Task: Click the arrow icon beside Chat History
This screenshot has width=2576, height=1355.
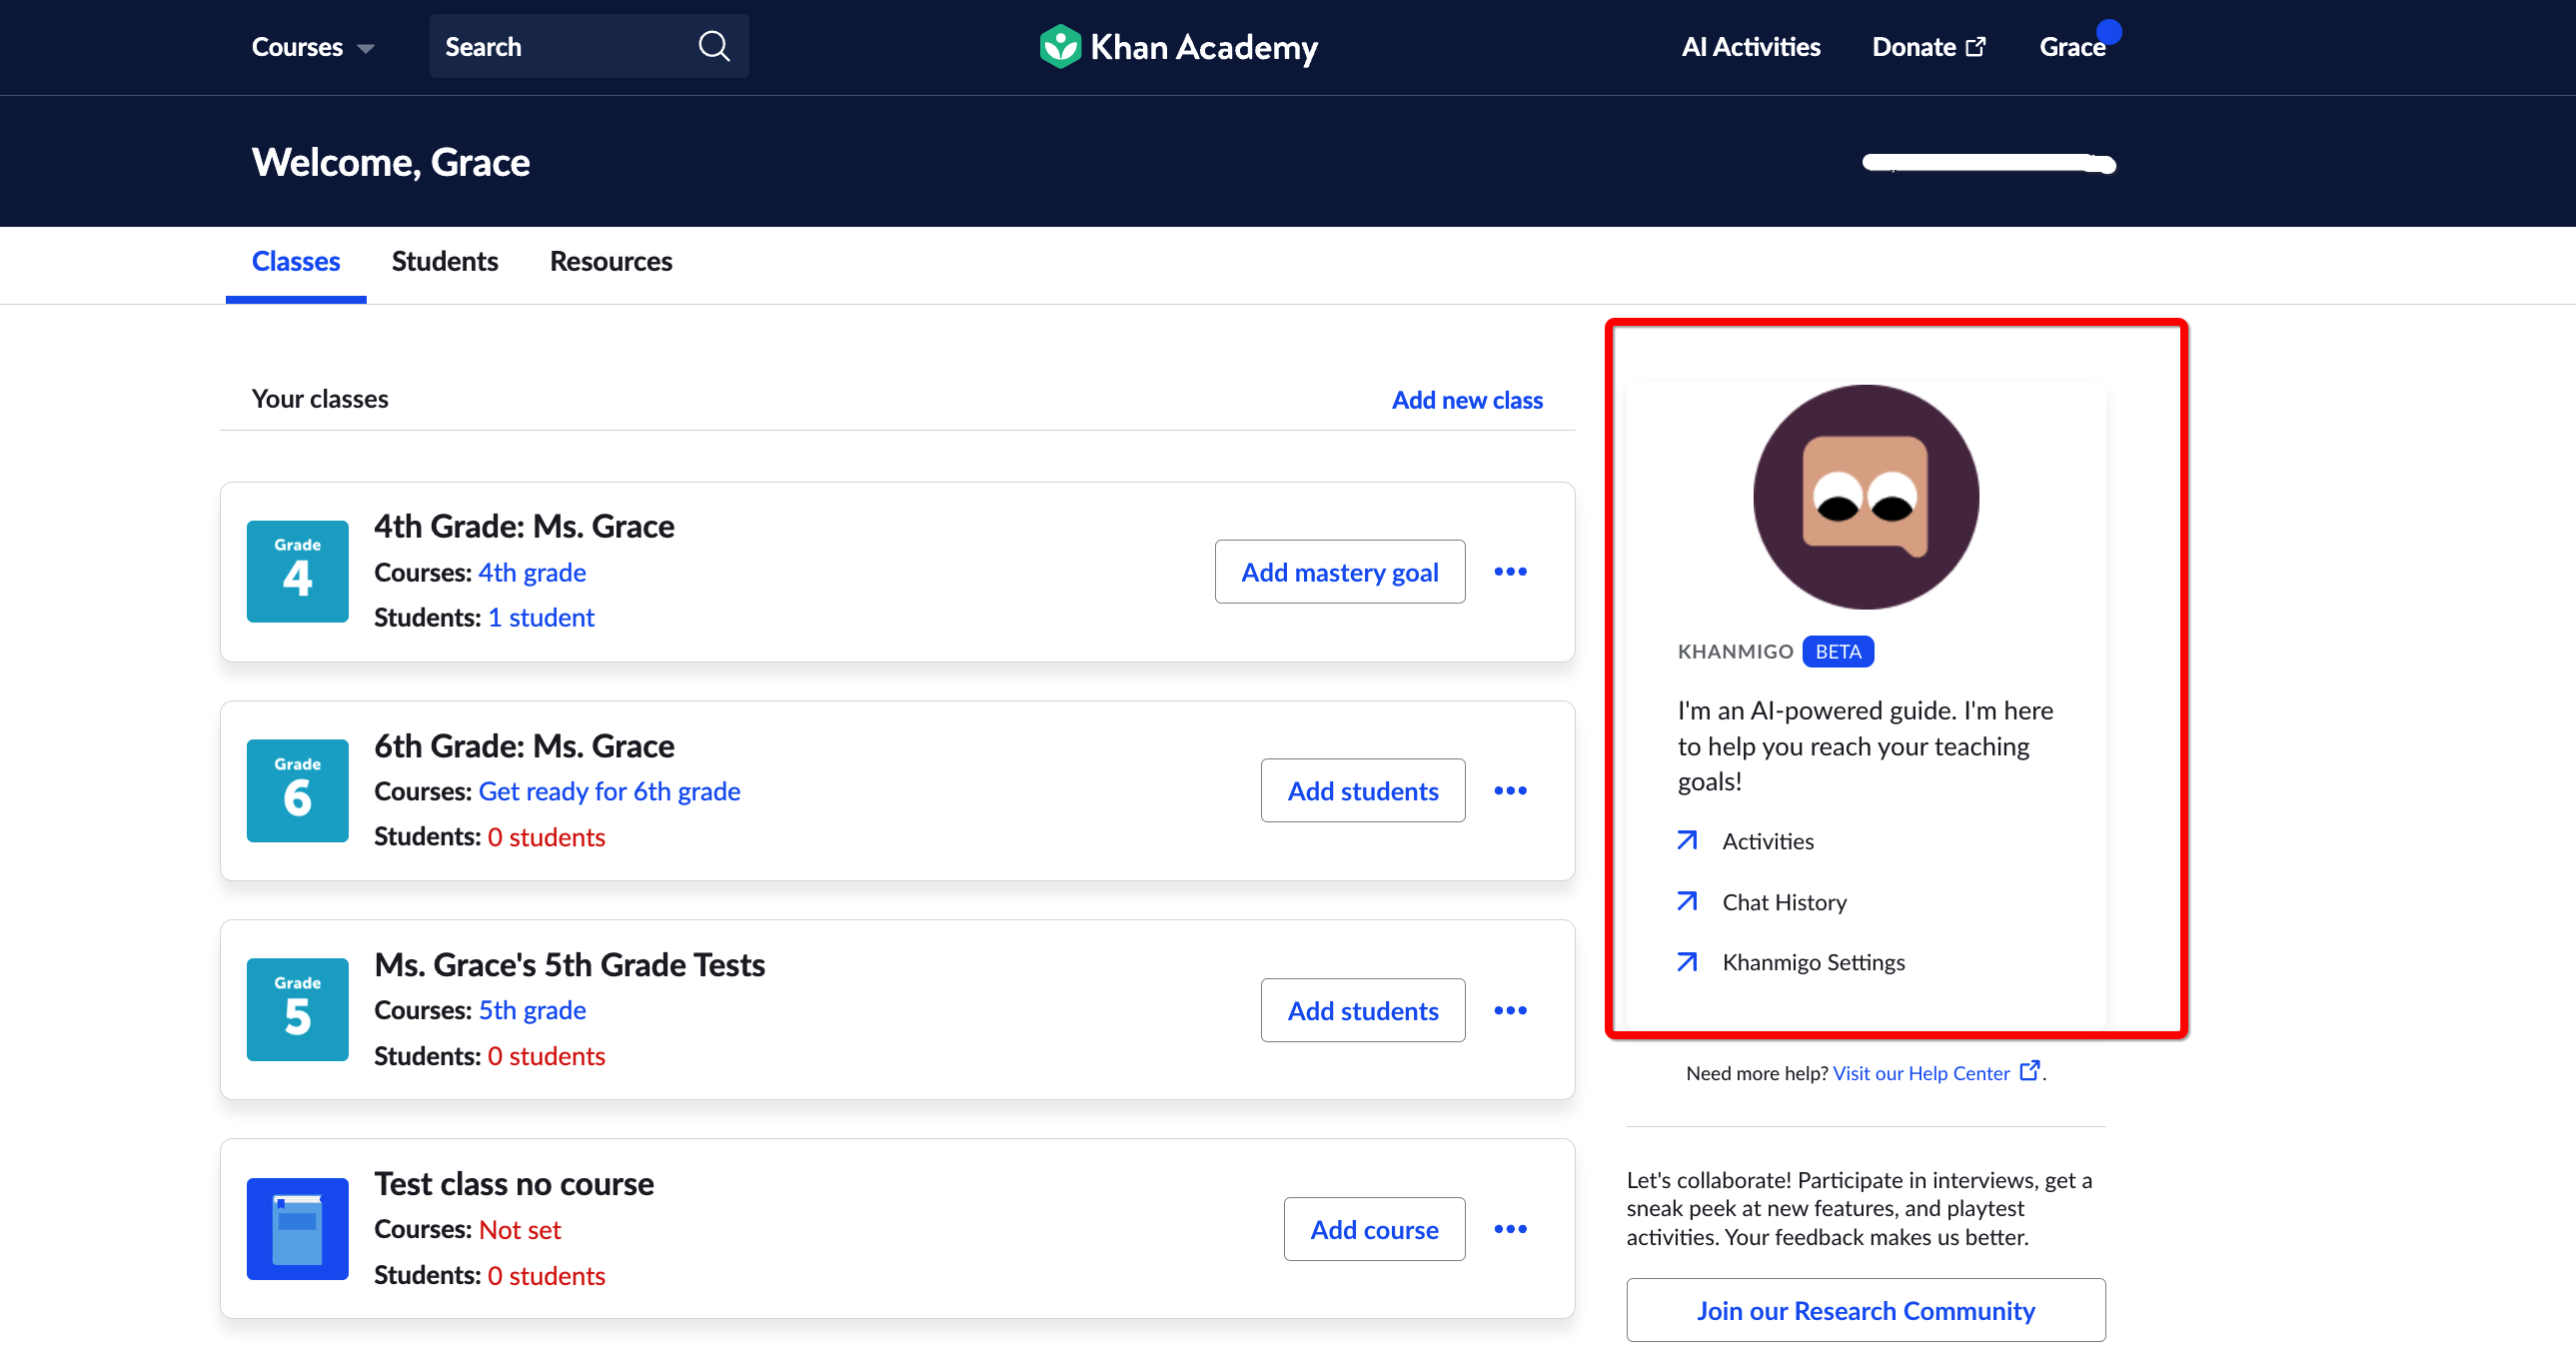Action: click(x=1687, y=901)
